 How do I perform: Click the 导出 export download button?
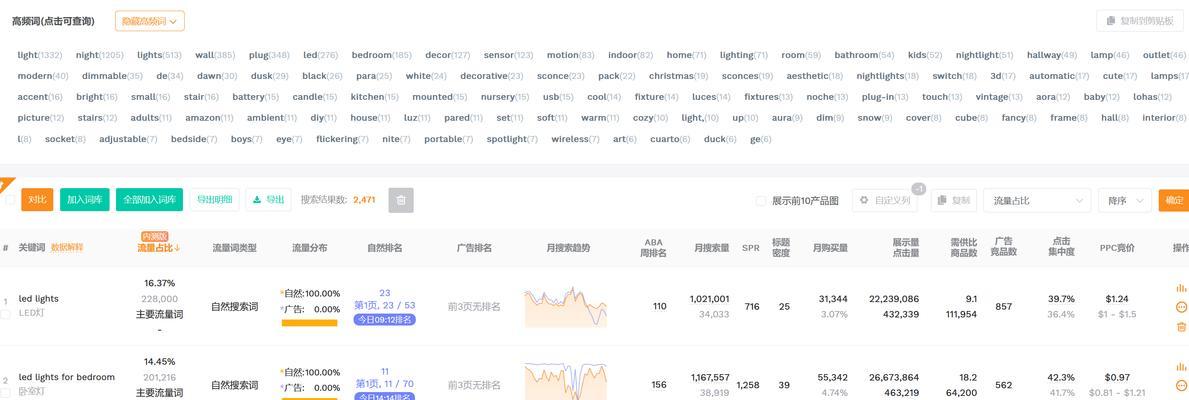pos(268,200)
